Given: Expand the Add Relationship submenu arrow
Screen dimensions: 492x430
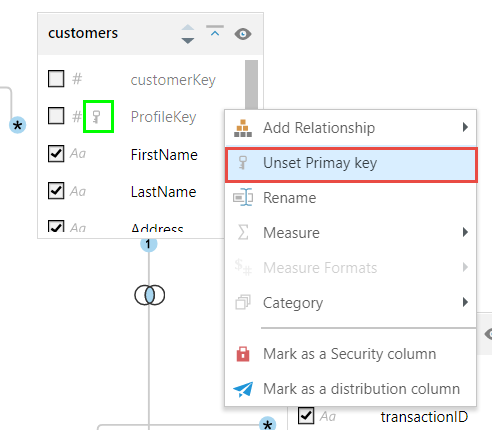Looking at the screenshot, I should tap(465, 127).
